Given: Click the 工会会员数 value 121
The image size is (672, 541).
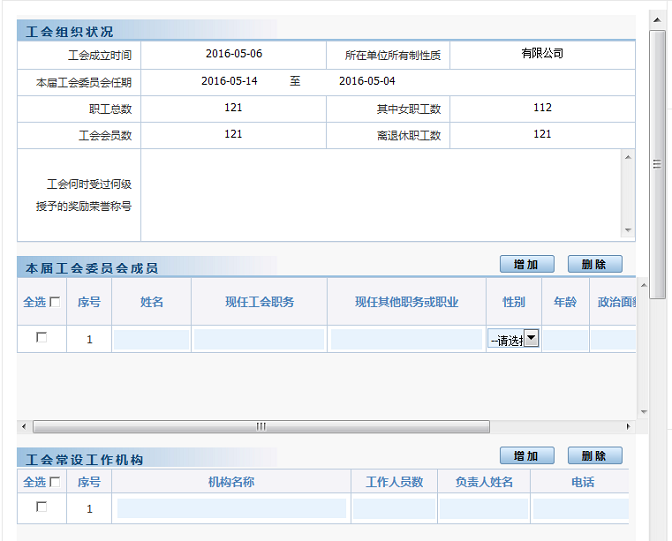Looking at the screenshot, I should click(233, 134).
